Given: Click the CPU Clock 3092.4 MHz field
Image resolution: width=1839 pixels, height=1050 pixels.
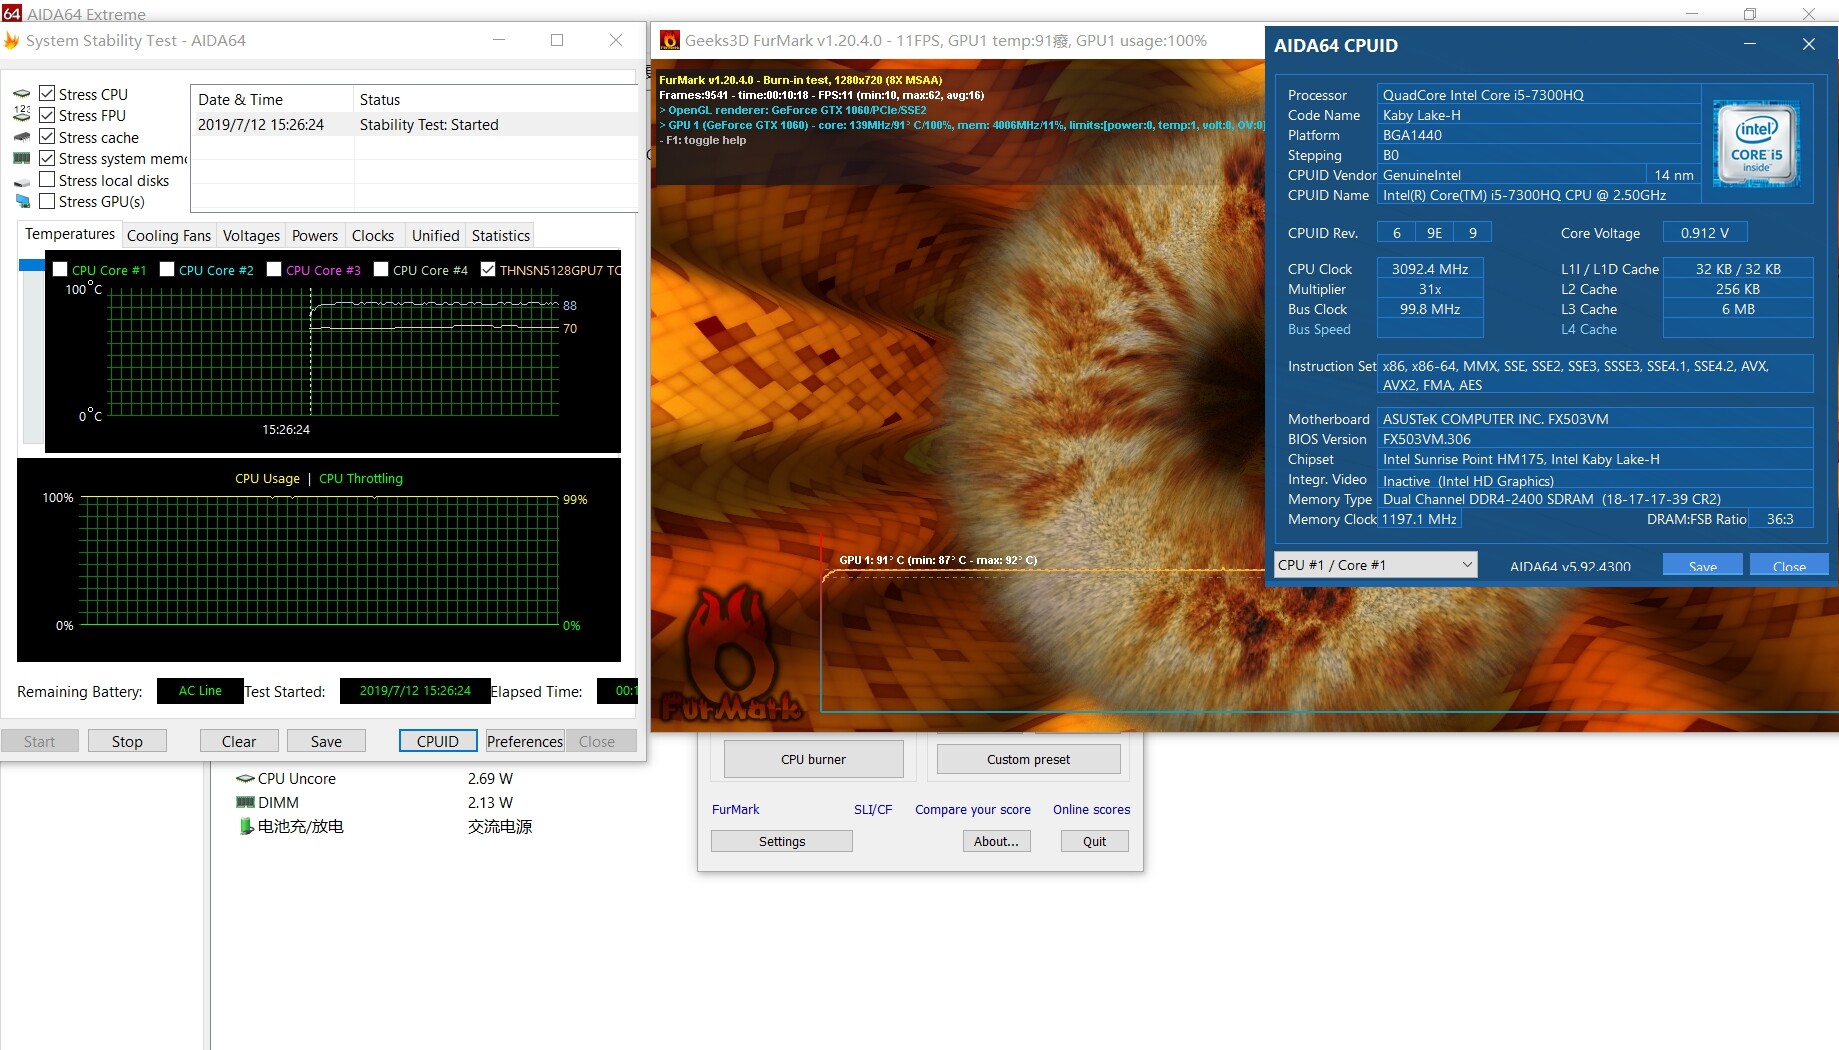Looking at the screenshot, I should pos(1430,269).
